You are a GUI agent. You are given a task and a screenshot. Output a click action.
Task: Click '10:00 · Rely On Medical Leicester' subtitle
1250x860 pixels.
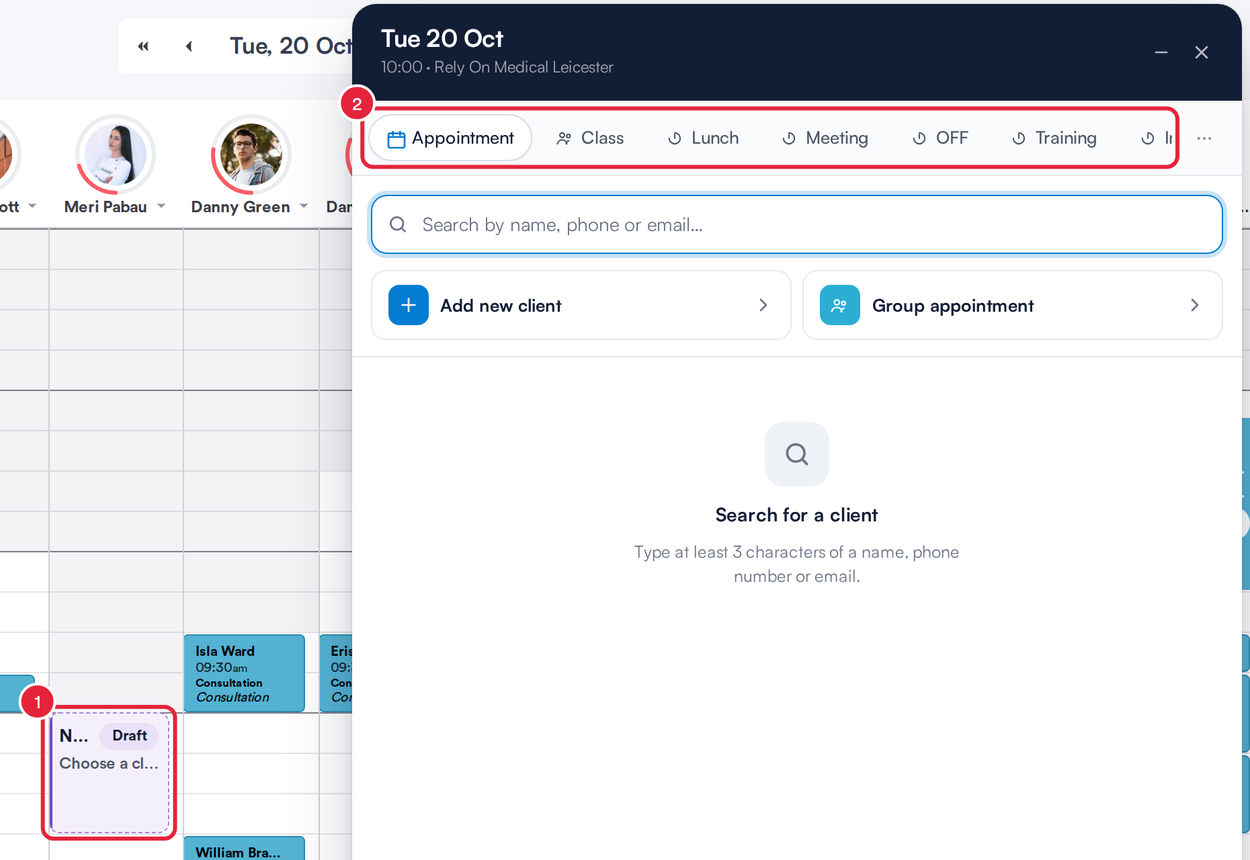(497, 67)
